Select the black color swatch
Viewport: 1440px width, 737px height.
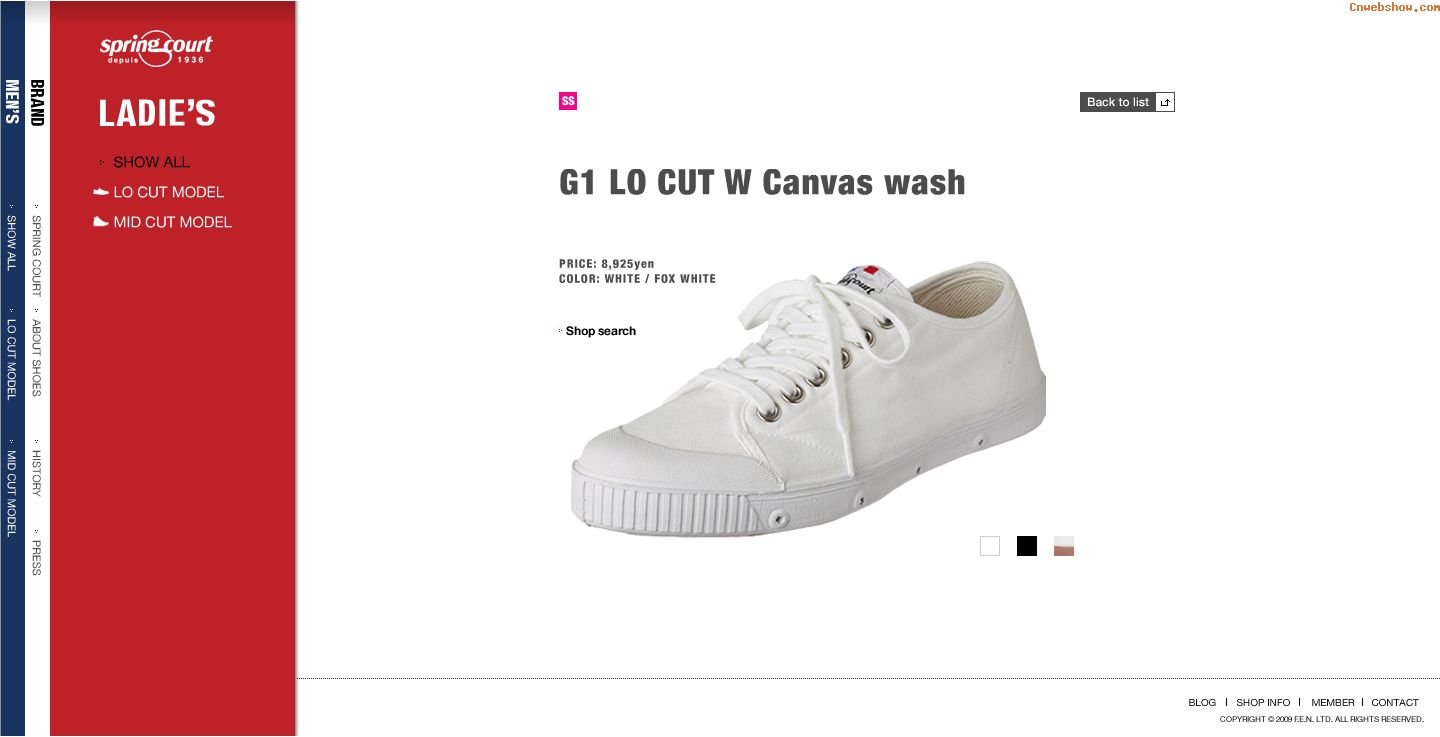(x=1027, y=546)
